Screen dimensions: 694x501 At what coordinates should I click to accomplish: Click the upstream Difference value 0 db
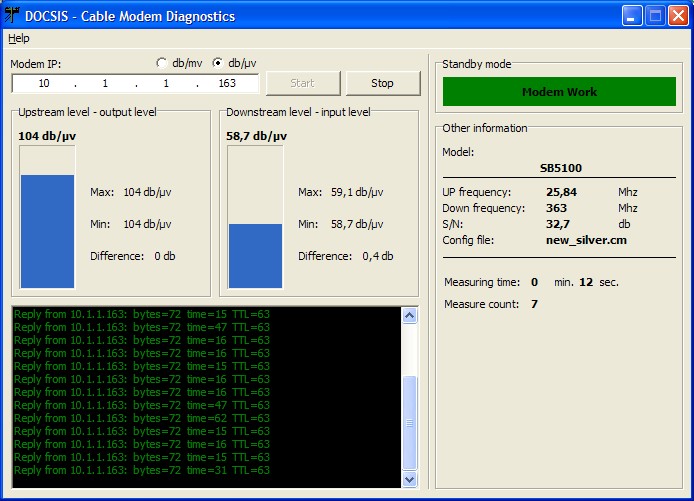[165, 256]
